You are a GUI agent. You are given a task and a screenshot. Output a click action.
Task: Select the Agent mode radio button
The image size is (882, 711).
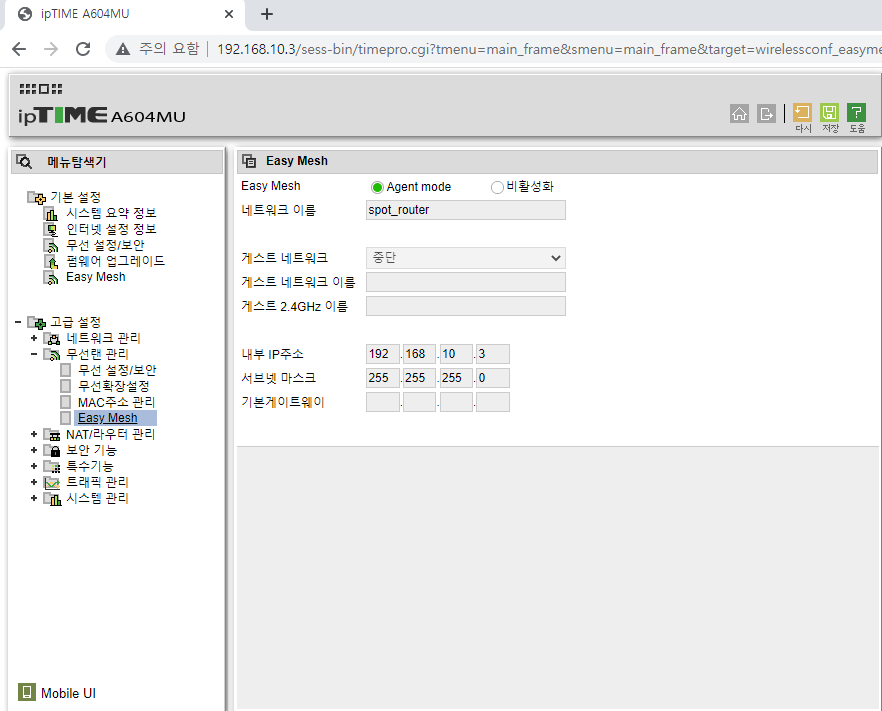point(377,187)
